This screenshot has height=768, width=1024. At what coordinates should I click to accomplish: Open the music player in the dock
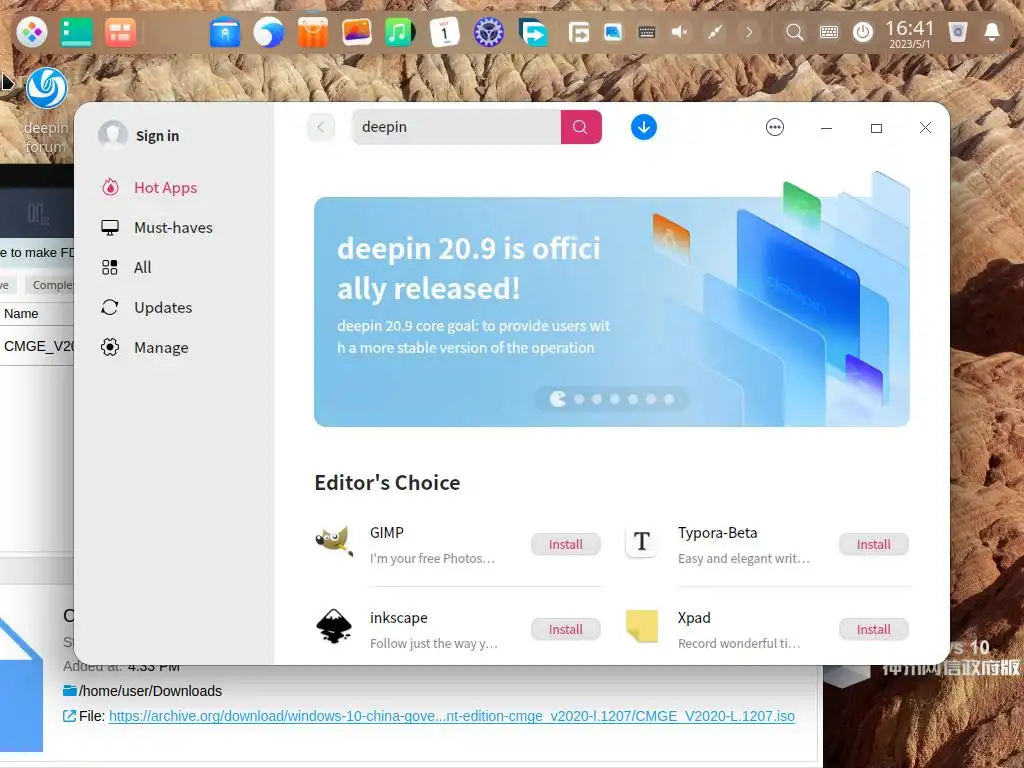[400, 31]
